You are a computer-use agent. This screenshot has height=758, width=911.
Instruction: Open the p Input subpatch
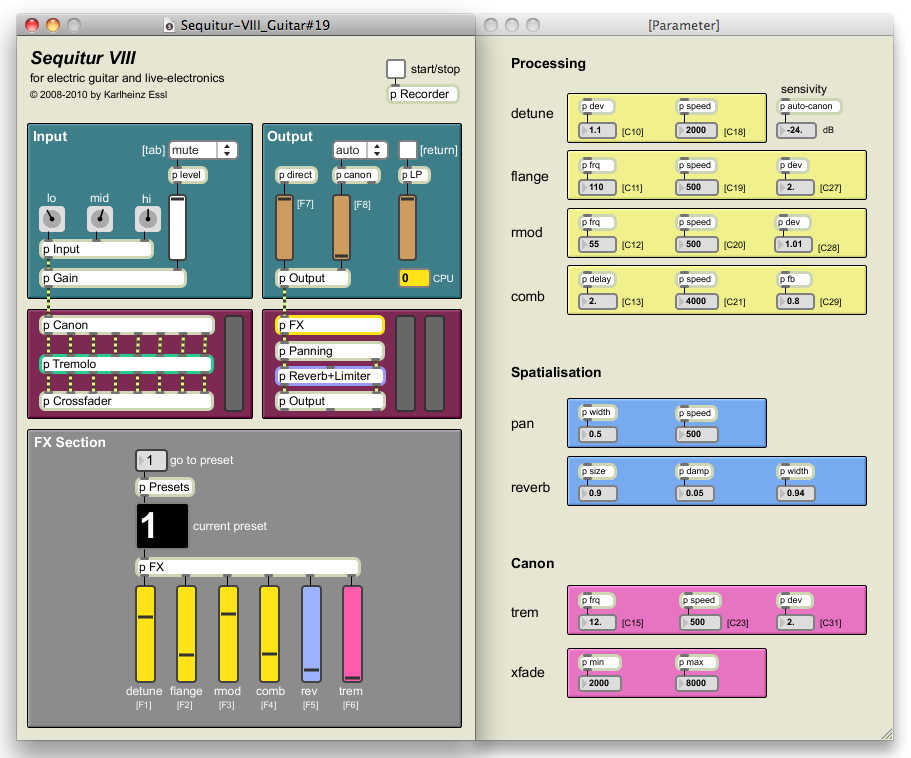[97, 249]
